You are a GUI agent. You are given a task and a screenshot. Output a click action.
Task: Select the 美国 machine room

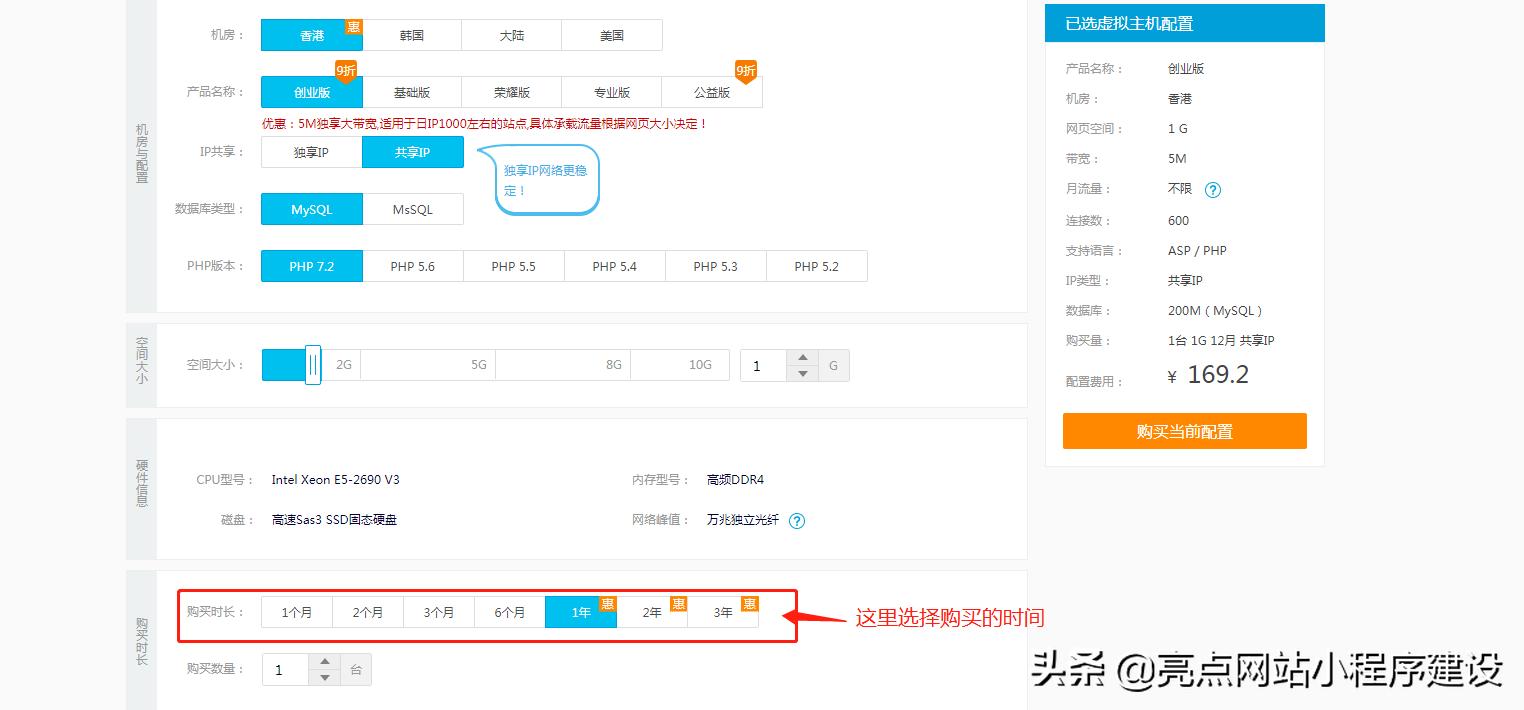click(611, 34)
